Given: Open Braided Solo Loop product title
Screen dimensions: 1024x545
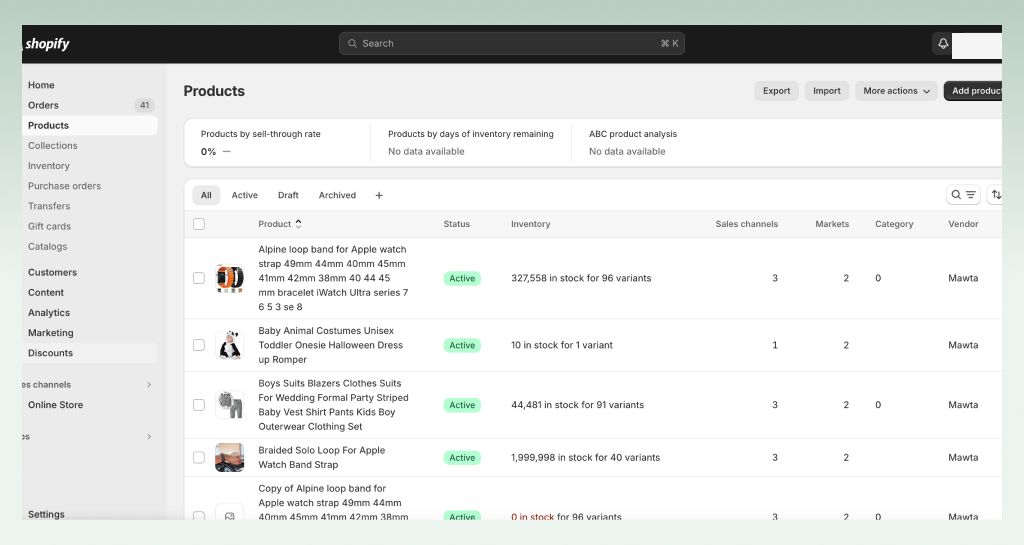Looking at the screenshot, I should 321,458.
